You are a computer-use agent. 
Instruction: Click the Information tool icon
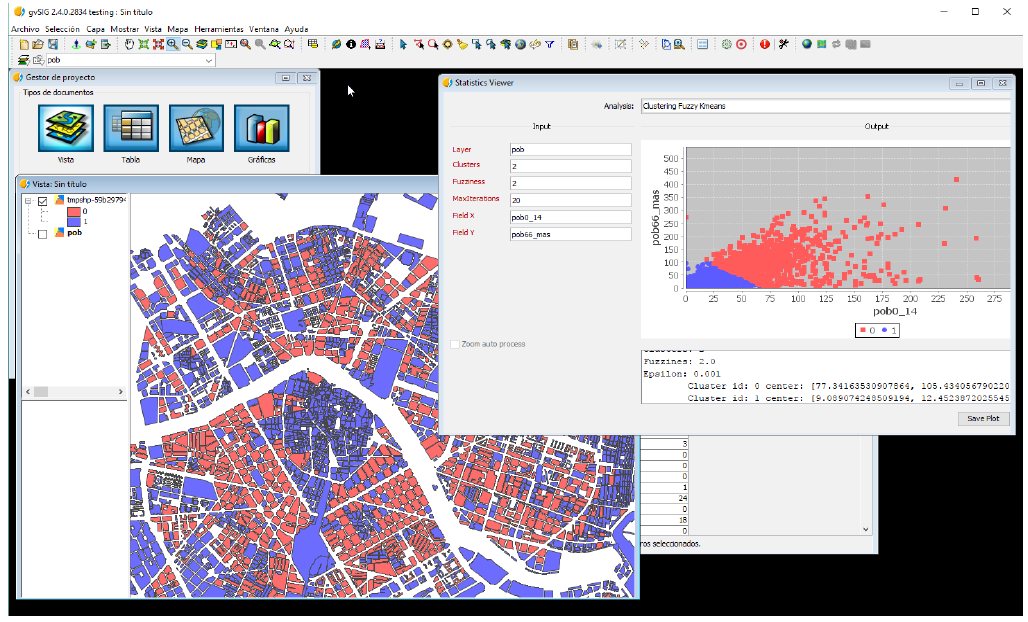pos(351,44)
